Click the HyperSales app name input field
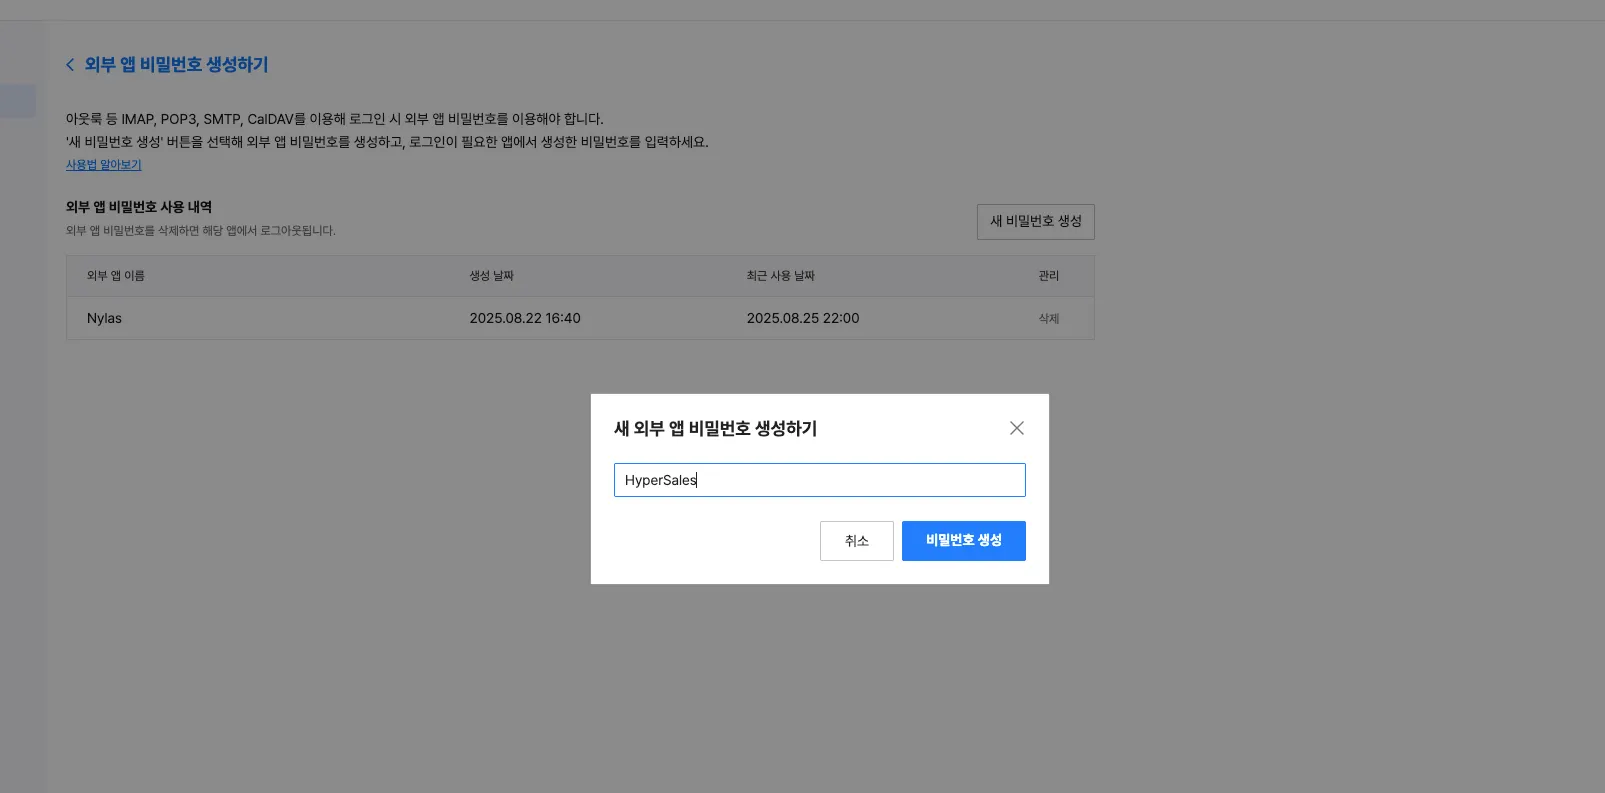The image size is (1605, 793). click(x=819, y=480)
